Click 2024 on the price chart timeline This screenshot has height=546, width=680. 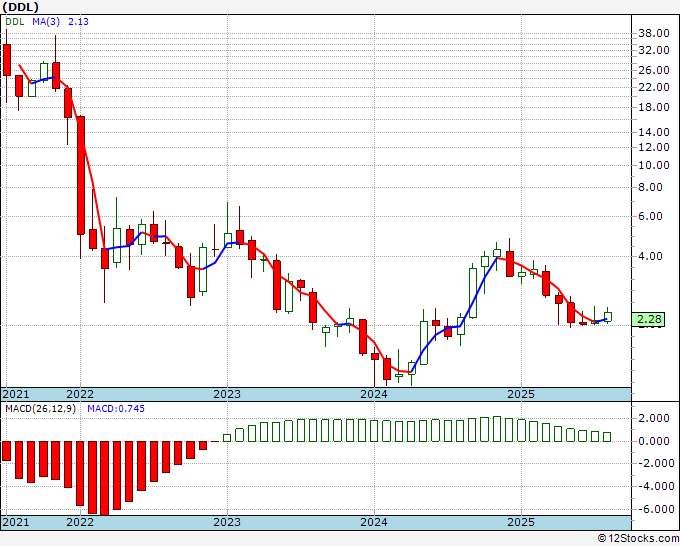[x=374, y=394]
